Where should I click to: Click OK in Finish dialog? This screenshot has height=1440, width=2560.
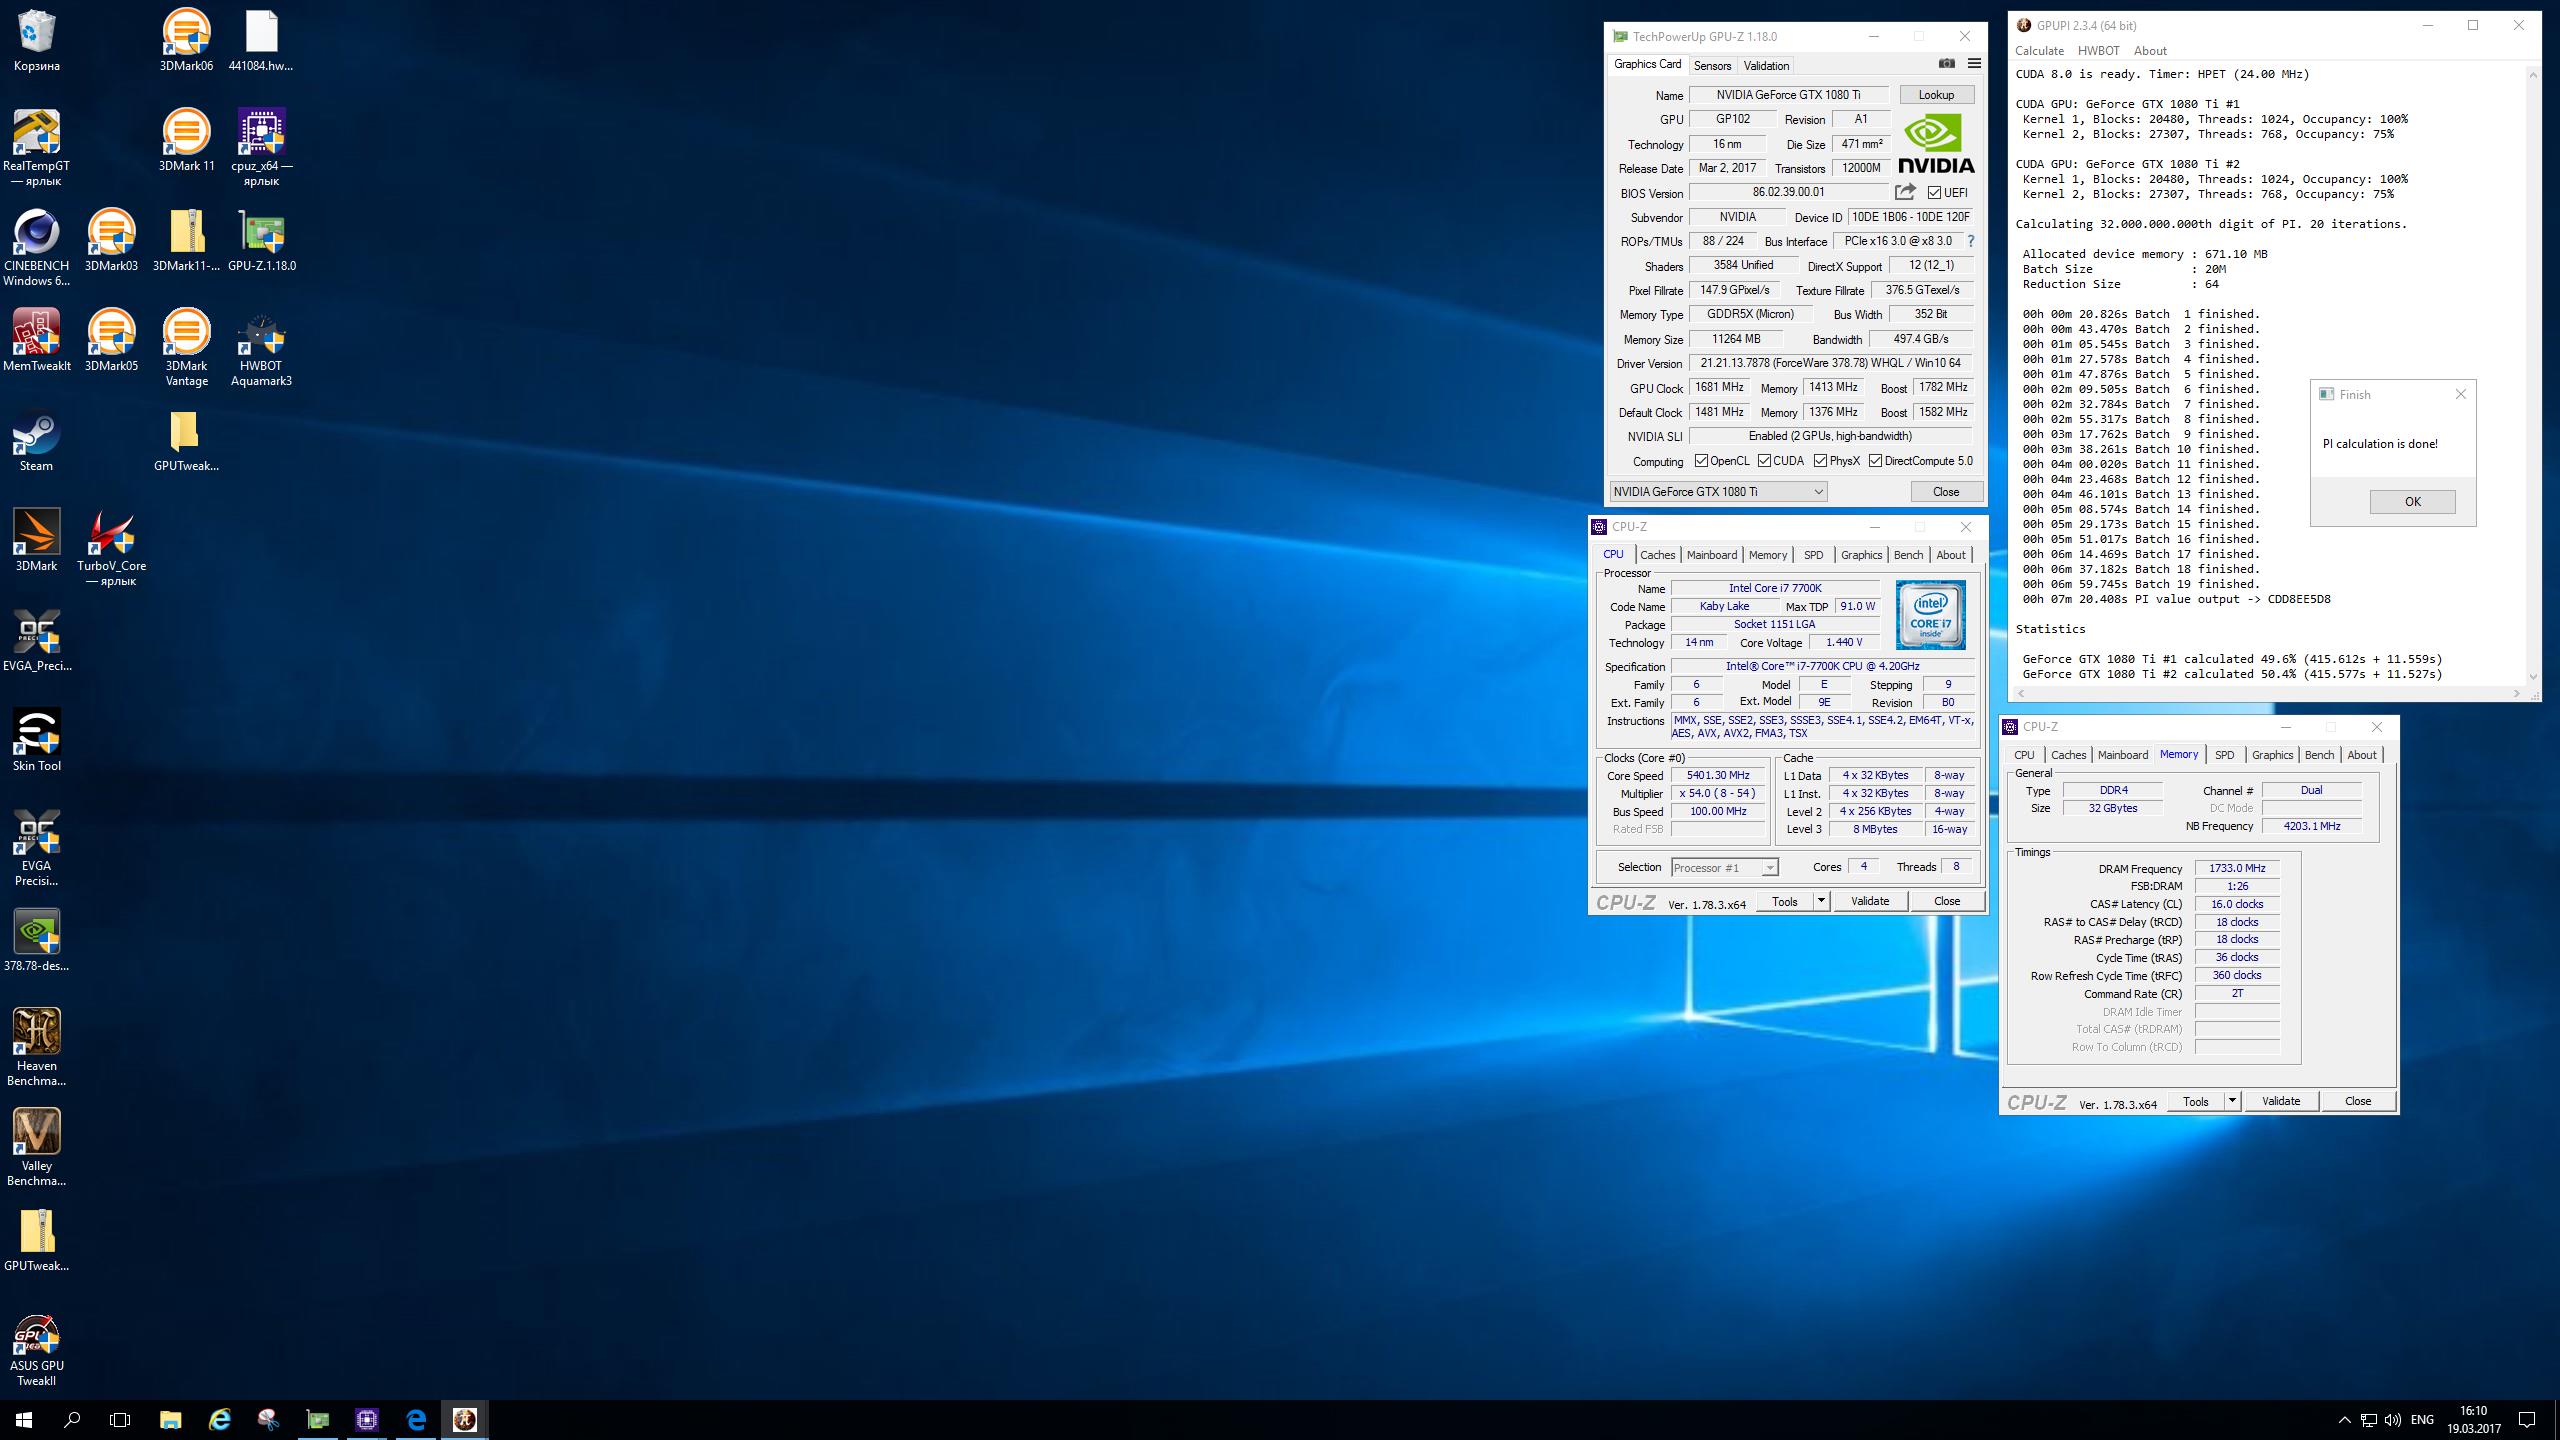pyautogui.click(x=2412, y=502)
